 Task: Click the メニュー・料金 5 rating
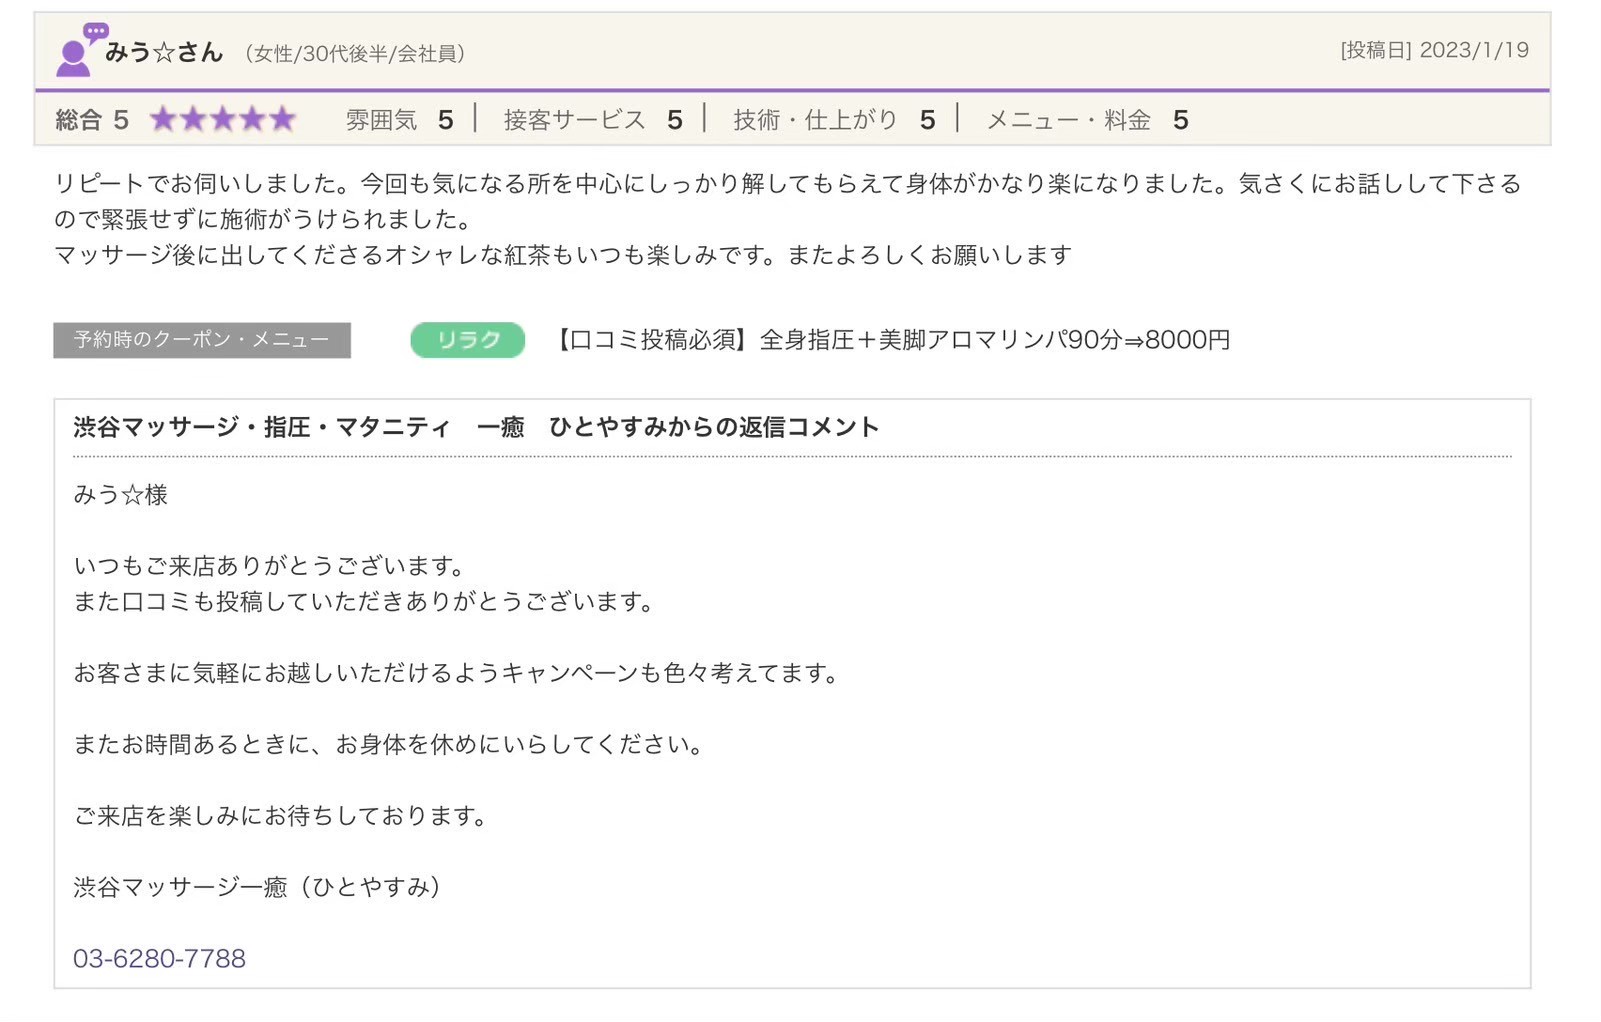(x=1088, y=120)
